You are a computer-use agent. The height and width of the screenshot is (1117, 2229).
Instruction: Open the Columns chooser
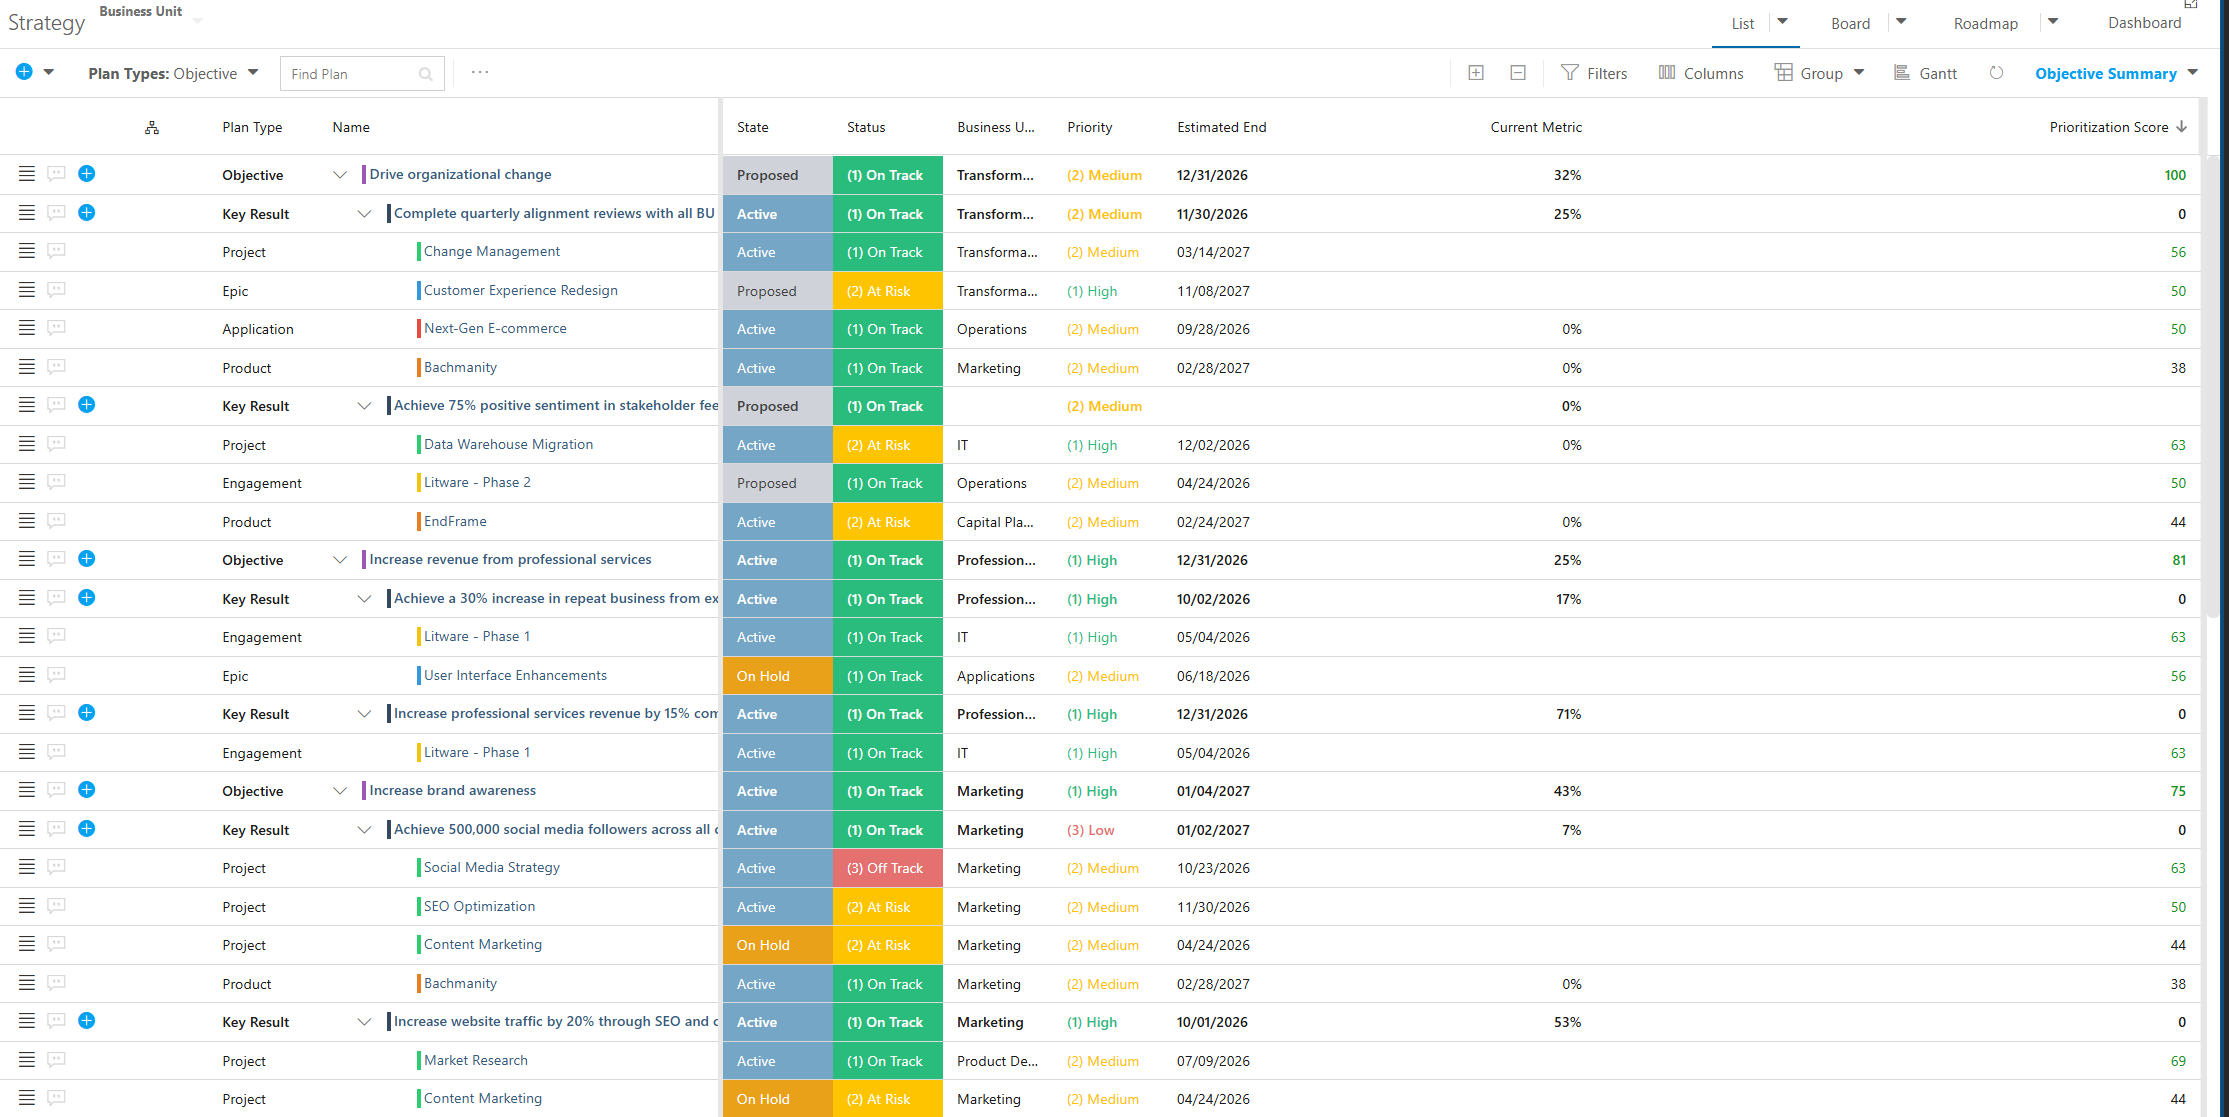(1701, 73)
